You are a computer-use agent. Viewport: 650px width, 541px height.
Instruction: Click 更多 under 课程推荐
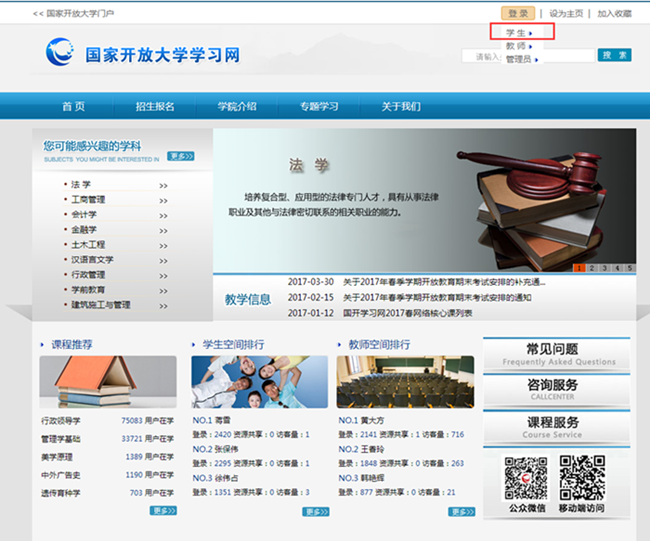point(163,511)
